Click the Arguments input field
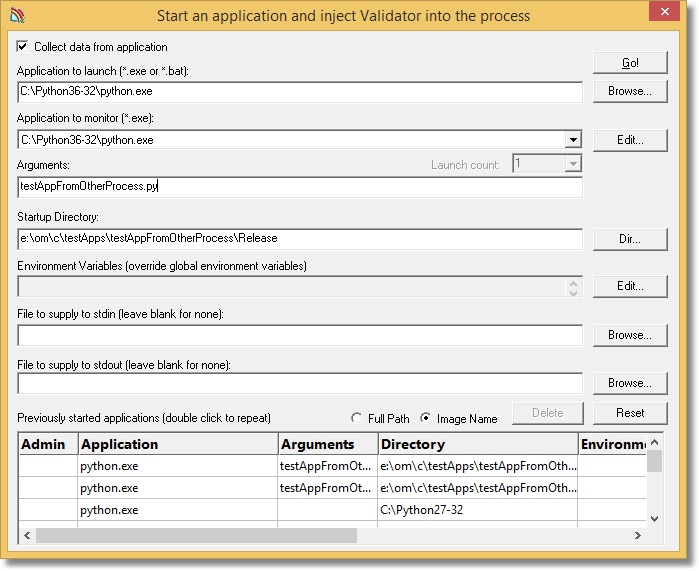The image size is (699, 571). pos(300,186)
